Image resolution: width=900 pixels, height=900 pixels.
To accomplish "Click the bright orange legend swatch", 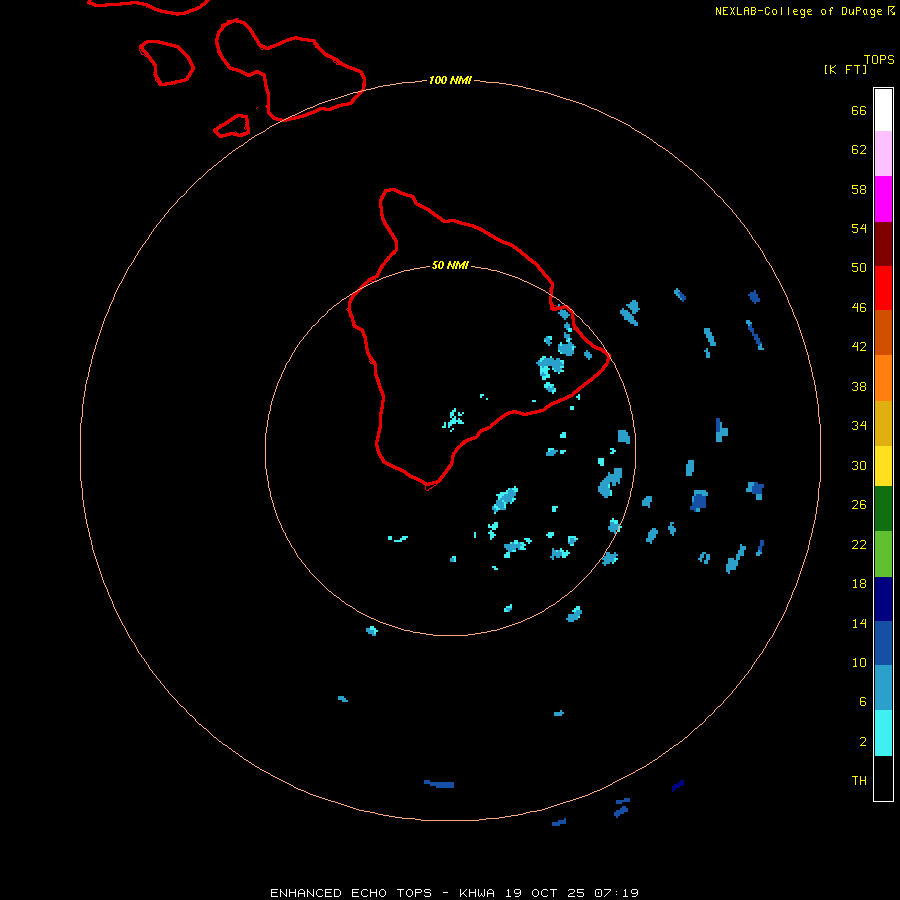I will coord(883,378).
